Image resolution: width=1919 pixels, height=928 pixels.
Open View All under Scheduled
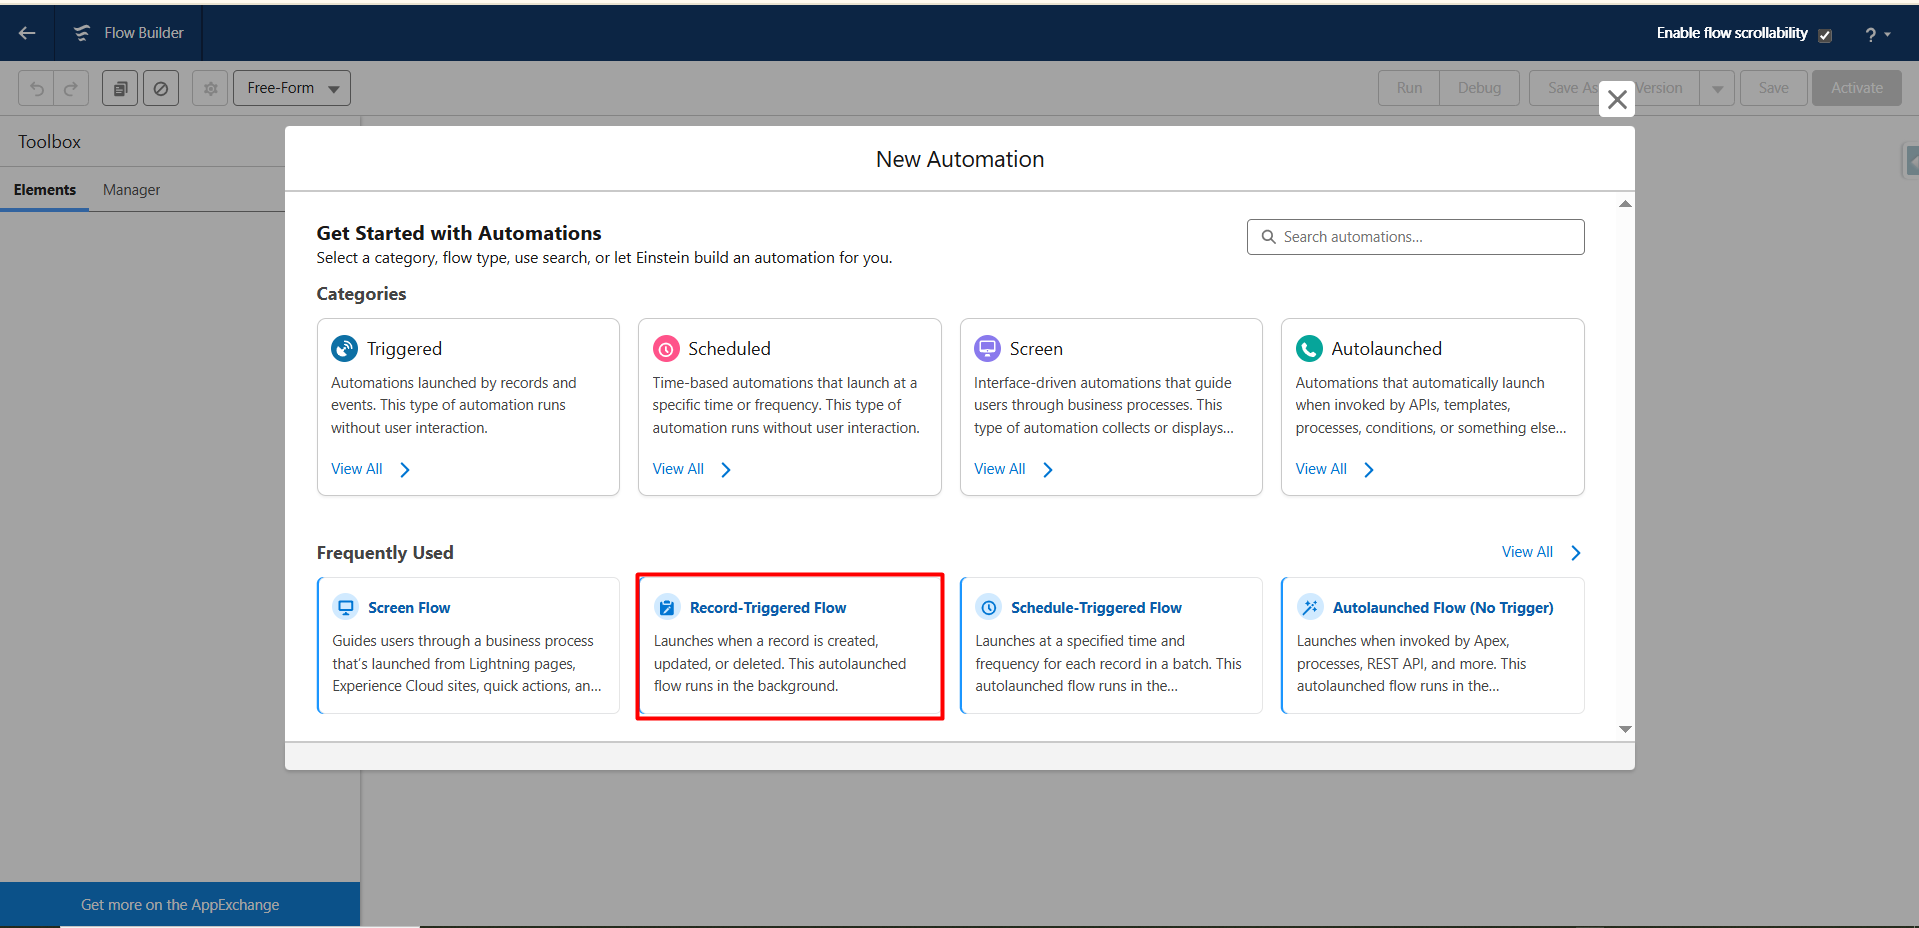coord(678,469)
